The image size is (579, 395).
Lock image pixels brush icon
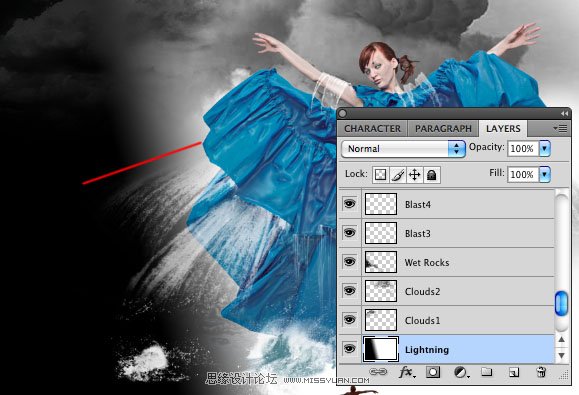(x=398, y=175)
